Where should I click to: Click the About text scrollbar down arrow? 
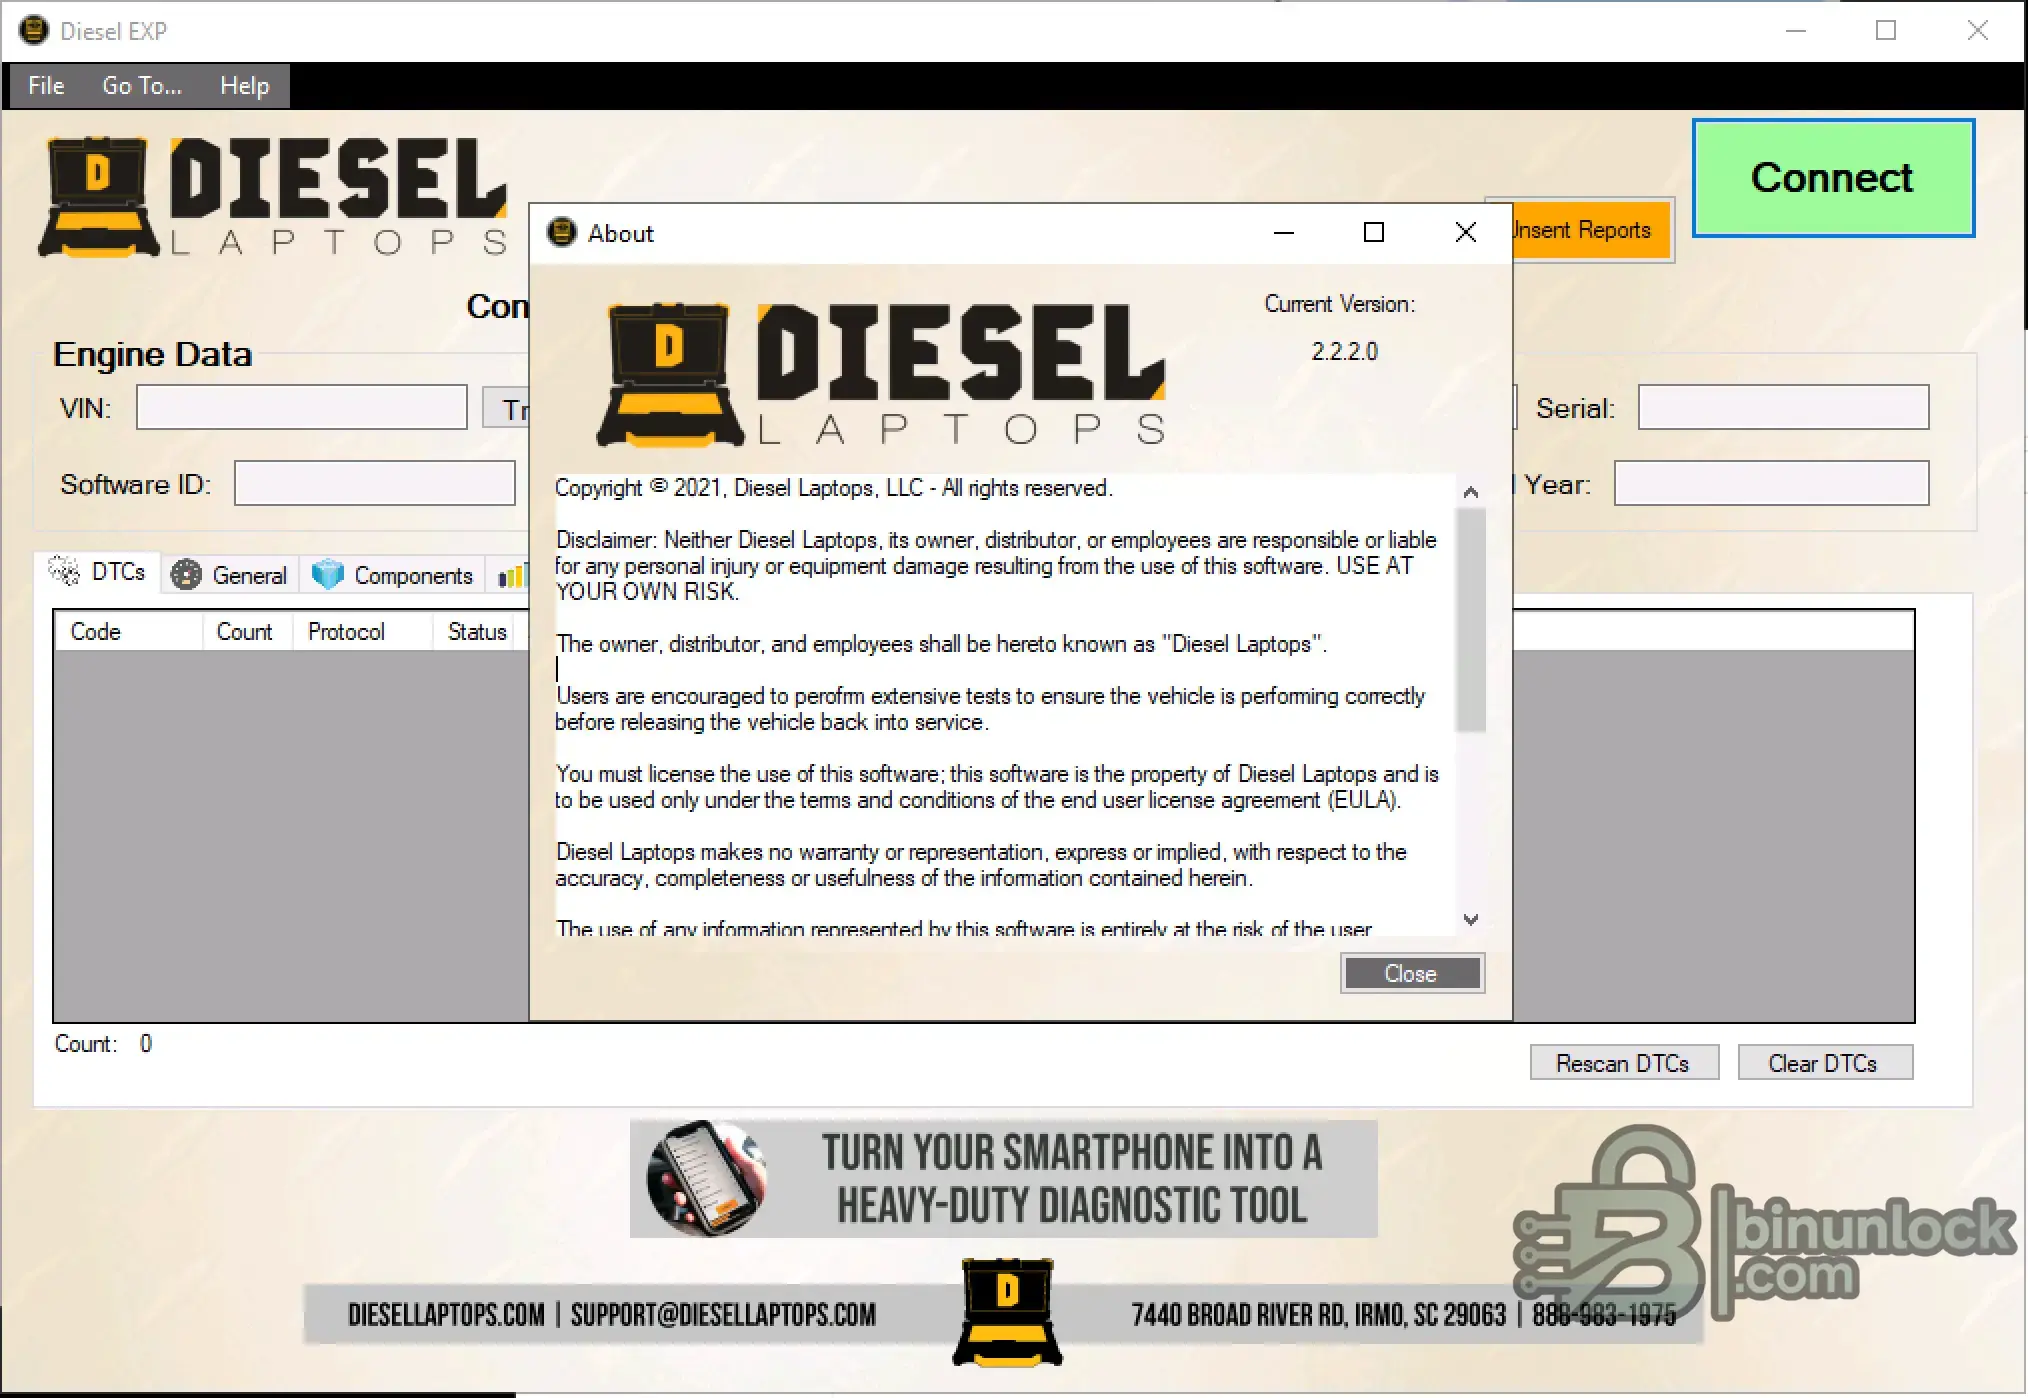[x=1470, y=920]
